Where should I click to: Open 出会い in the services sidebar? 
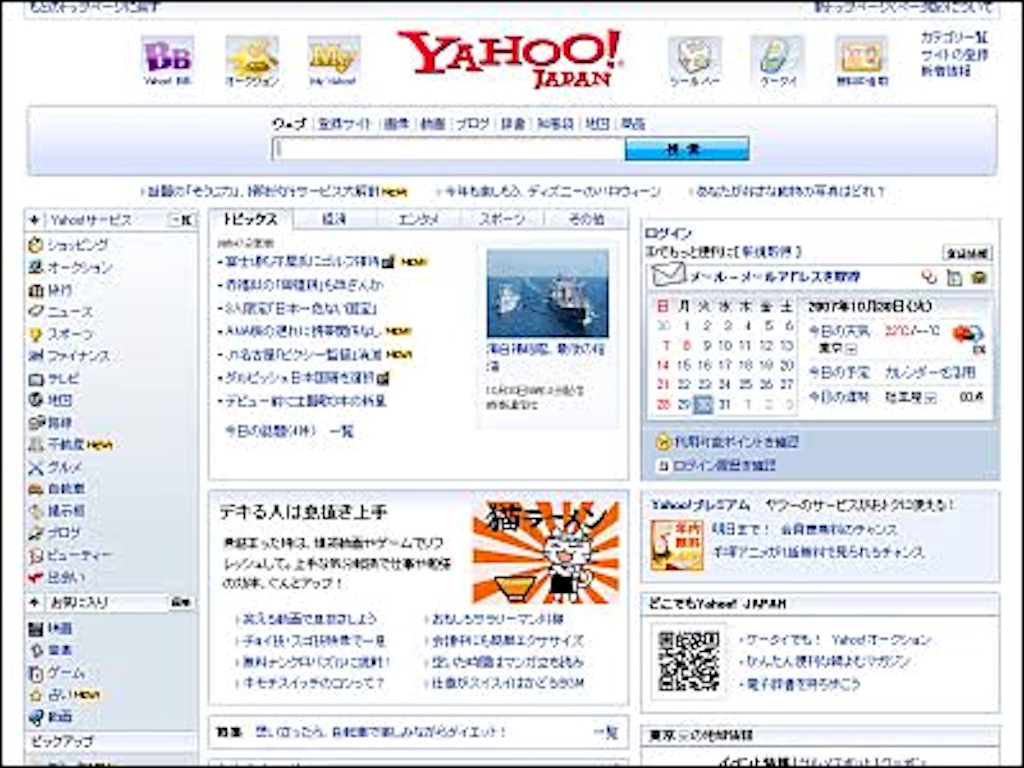(57, 577)
